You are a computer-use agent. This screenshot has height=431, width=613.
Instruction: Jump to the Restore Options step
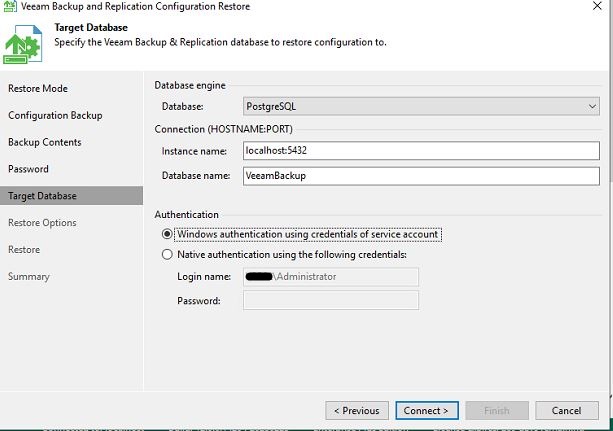[42, 223]
